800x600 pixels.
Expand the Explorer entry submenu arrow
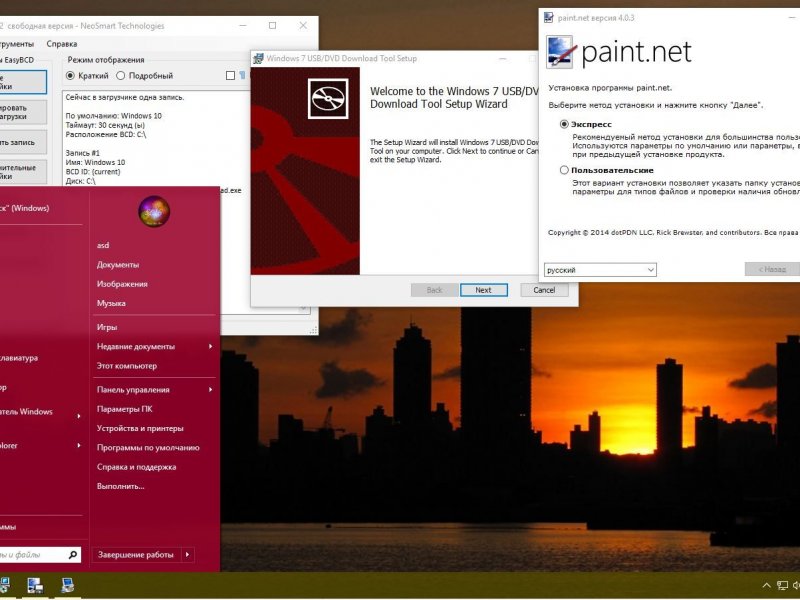pyautogui.click(x=79, y=445)
